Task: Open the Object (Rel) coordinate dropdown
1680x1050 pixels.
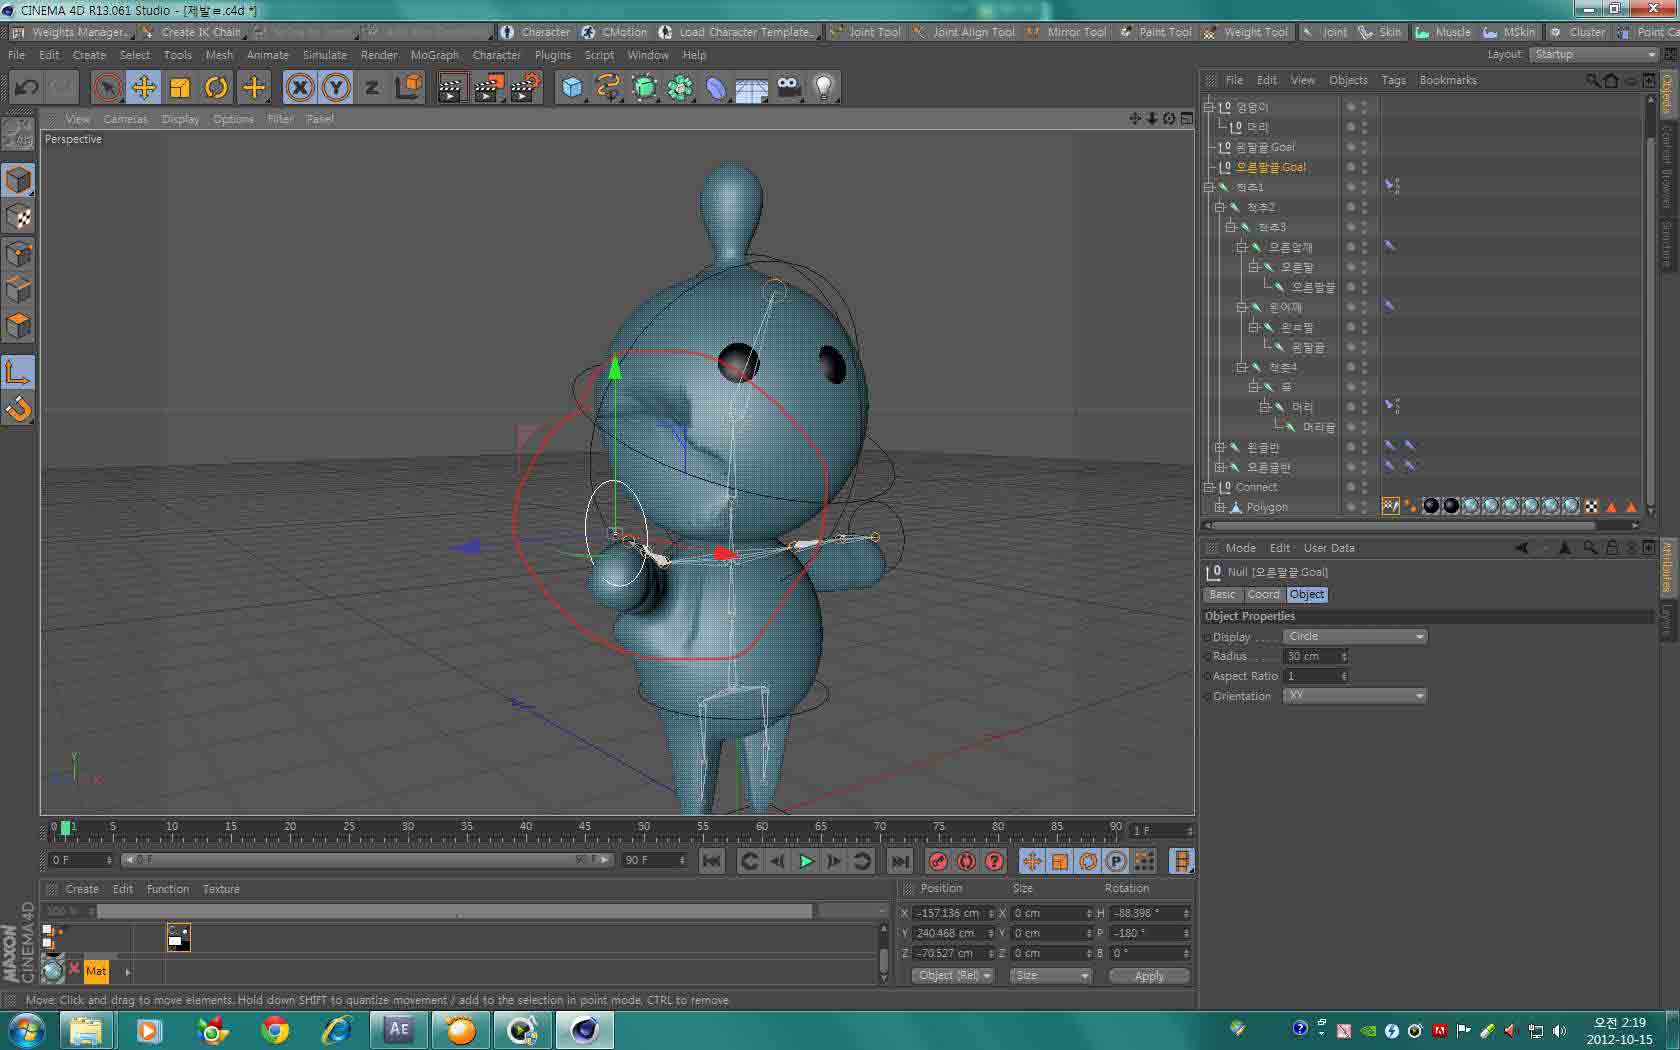Action: coord(953,976)
